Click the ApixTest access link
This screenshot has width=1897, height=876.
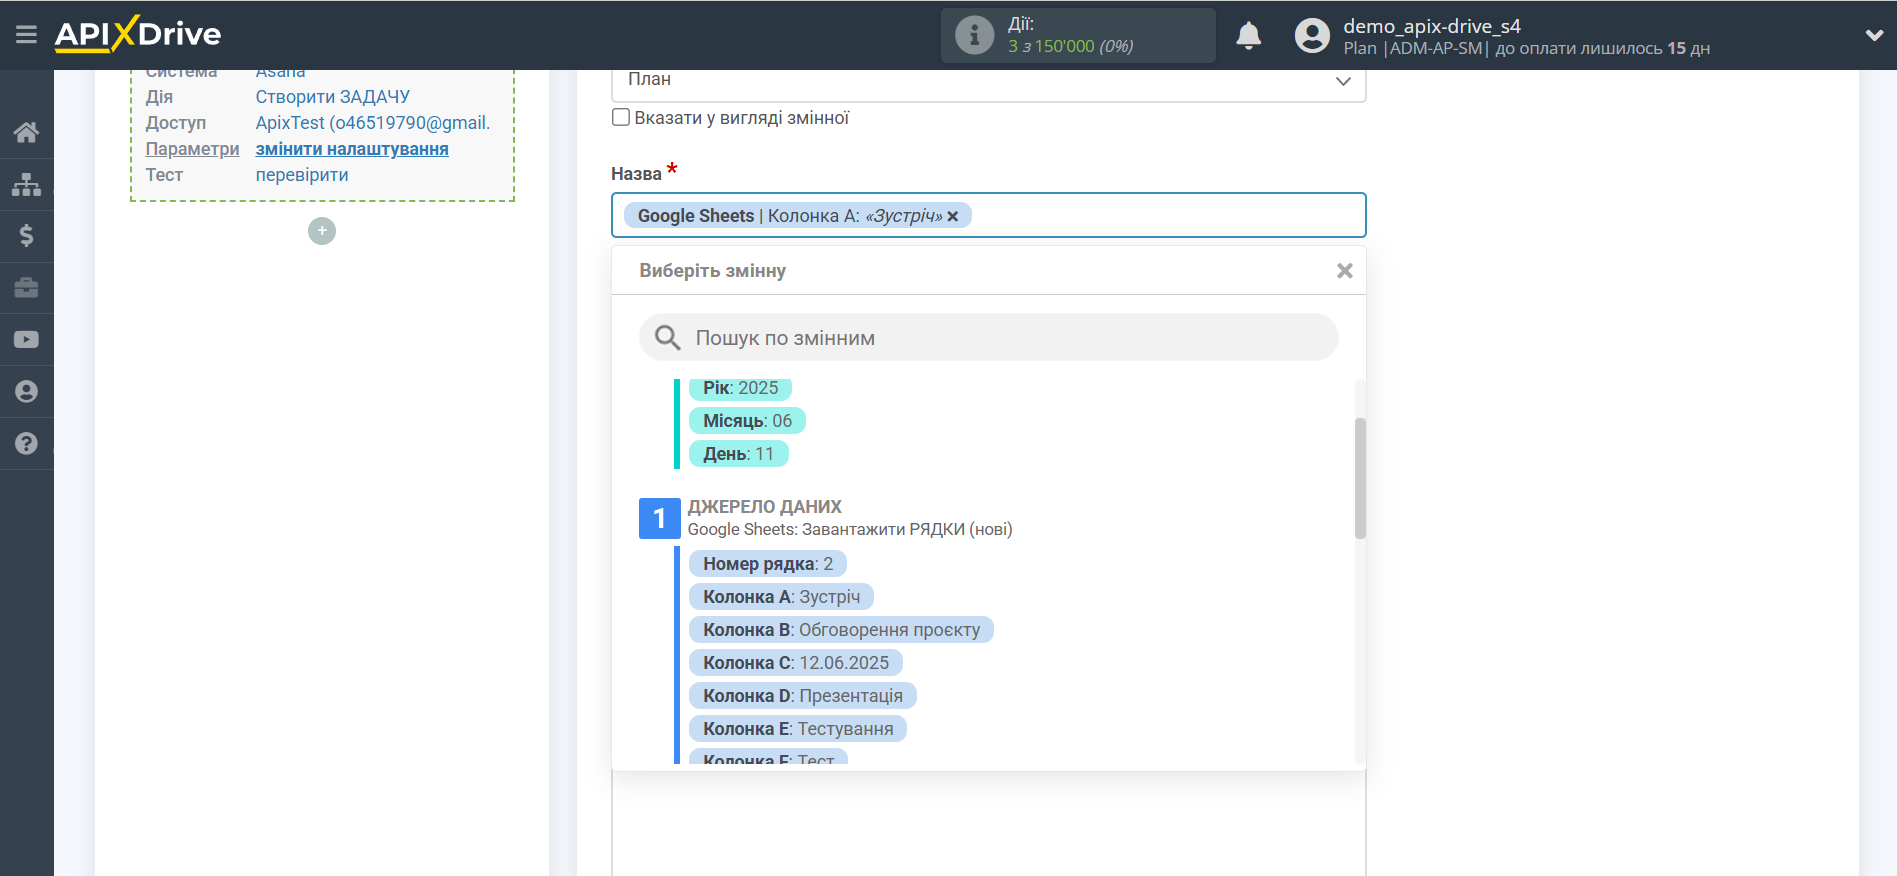coord(373,123)
